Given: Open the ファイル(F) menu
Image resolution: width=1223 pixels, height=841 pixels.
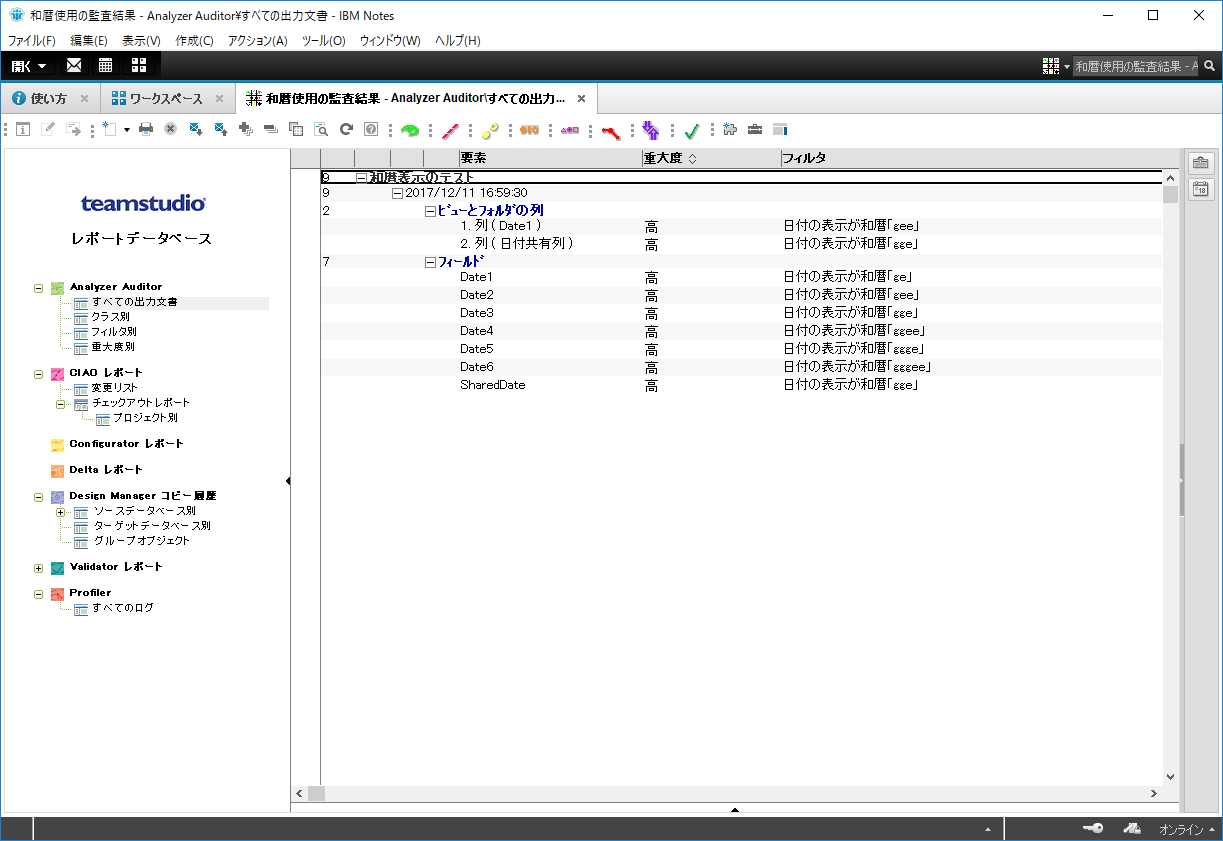Looking at the screenshot, I should tap(32, 41).
